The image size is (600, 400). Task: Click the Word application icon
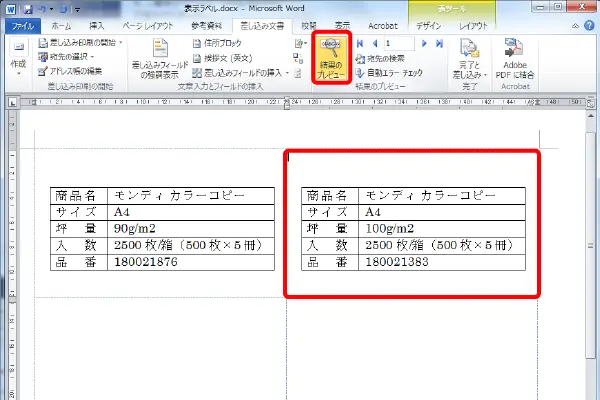[11, 9]
